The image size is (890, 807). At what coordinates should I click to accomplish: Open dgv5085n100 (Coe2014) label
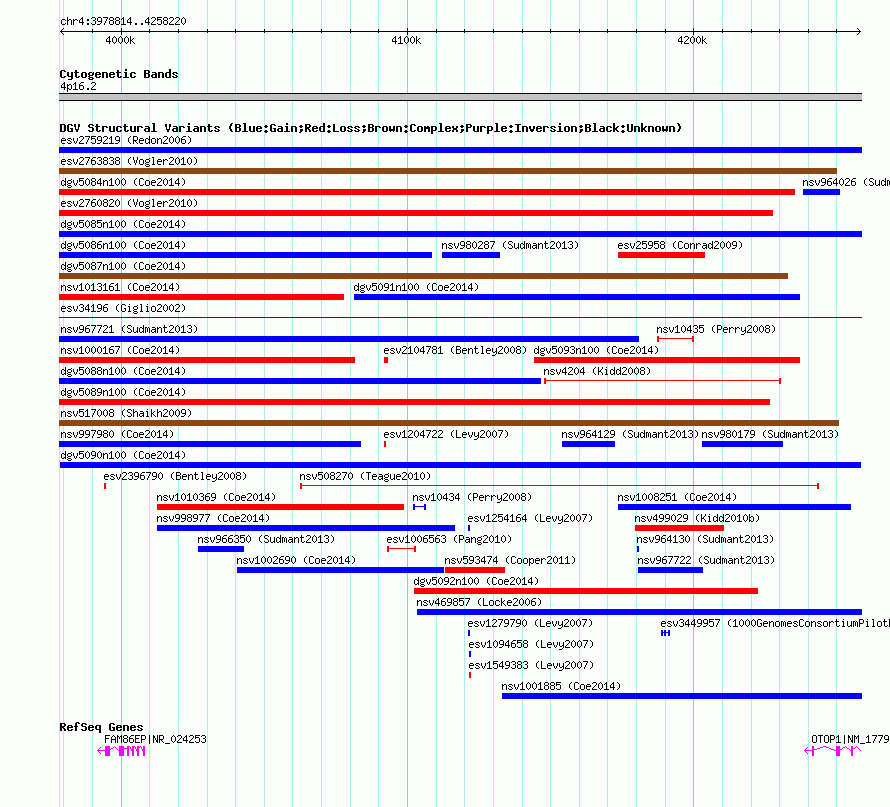(123, 224)
